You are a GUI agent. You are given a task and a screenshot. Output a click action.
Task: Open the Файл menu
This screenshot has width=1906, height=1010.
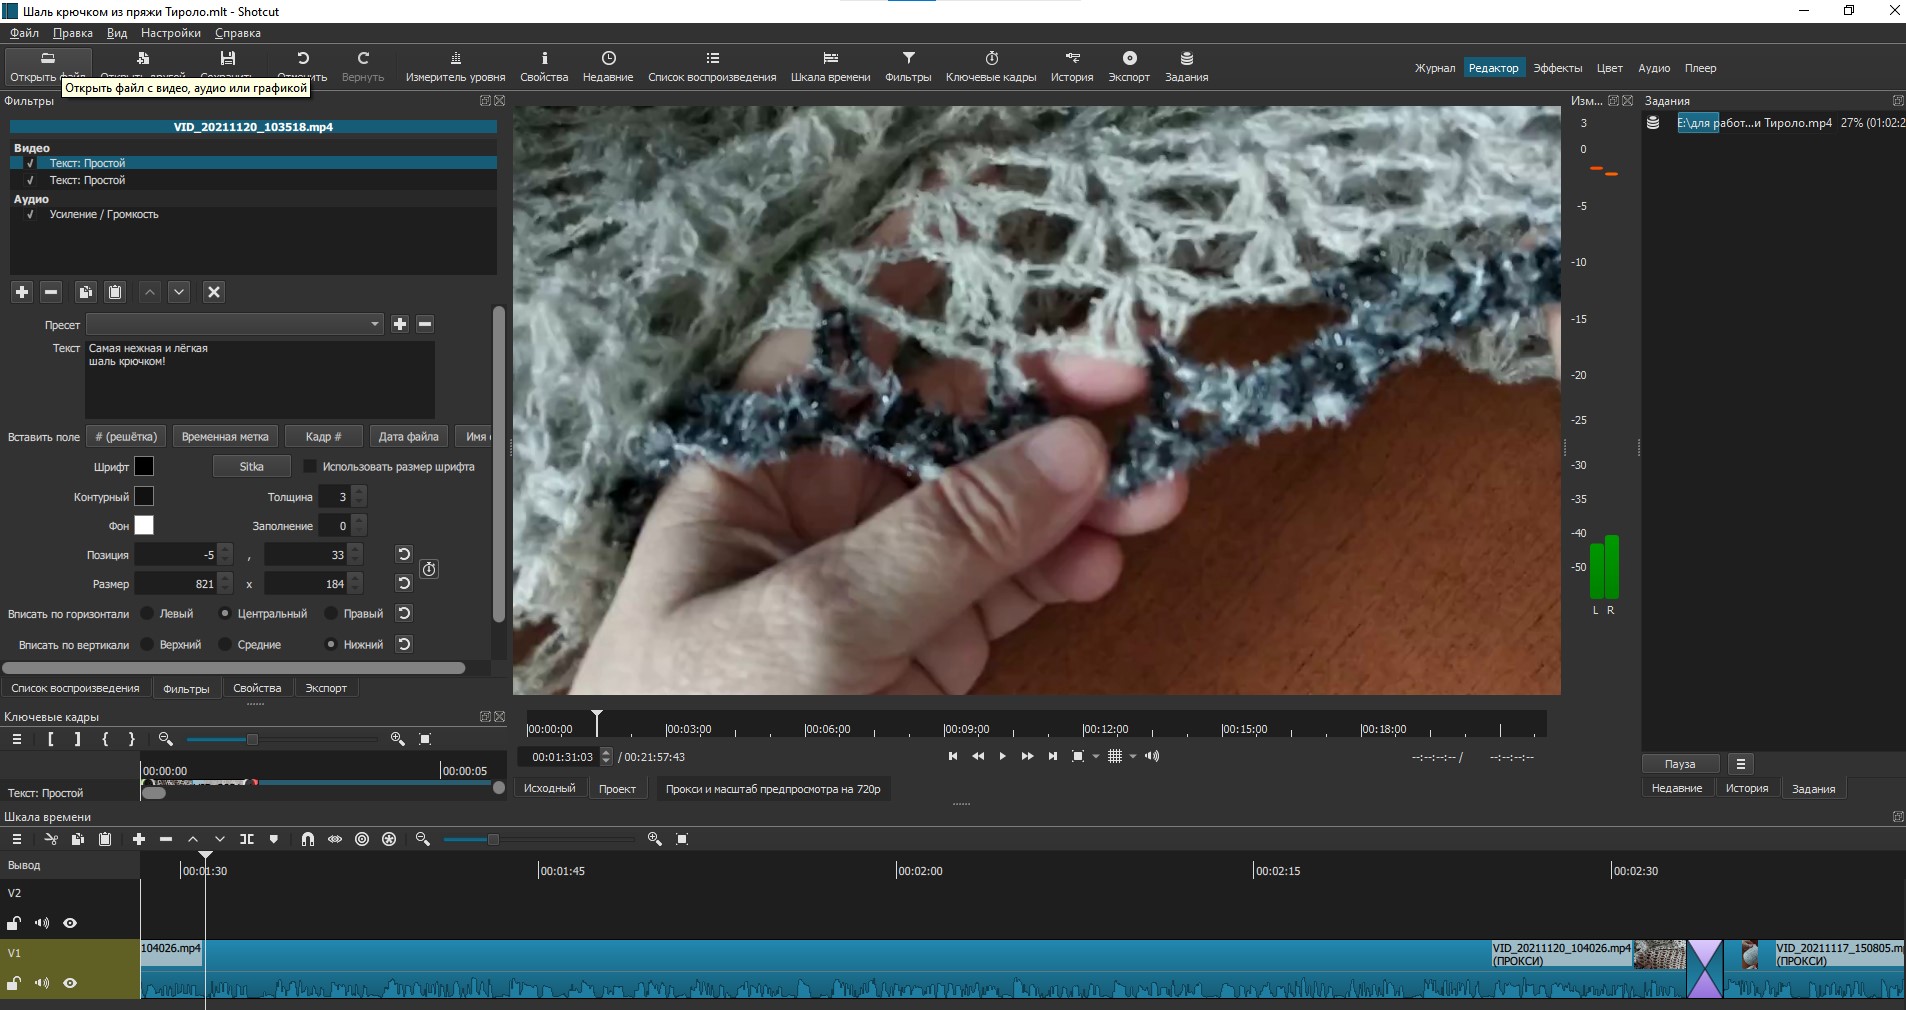24,33
